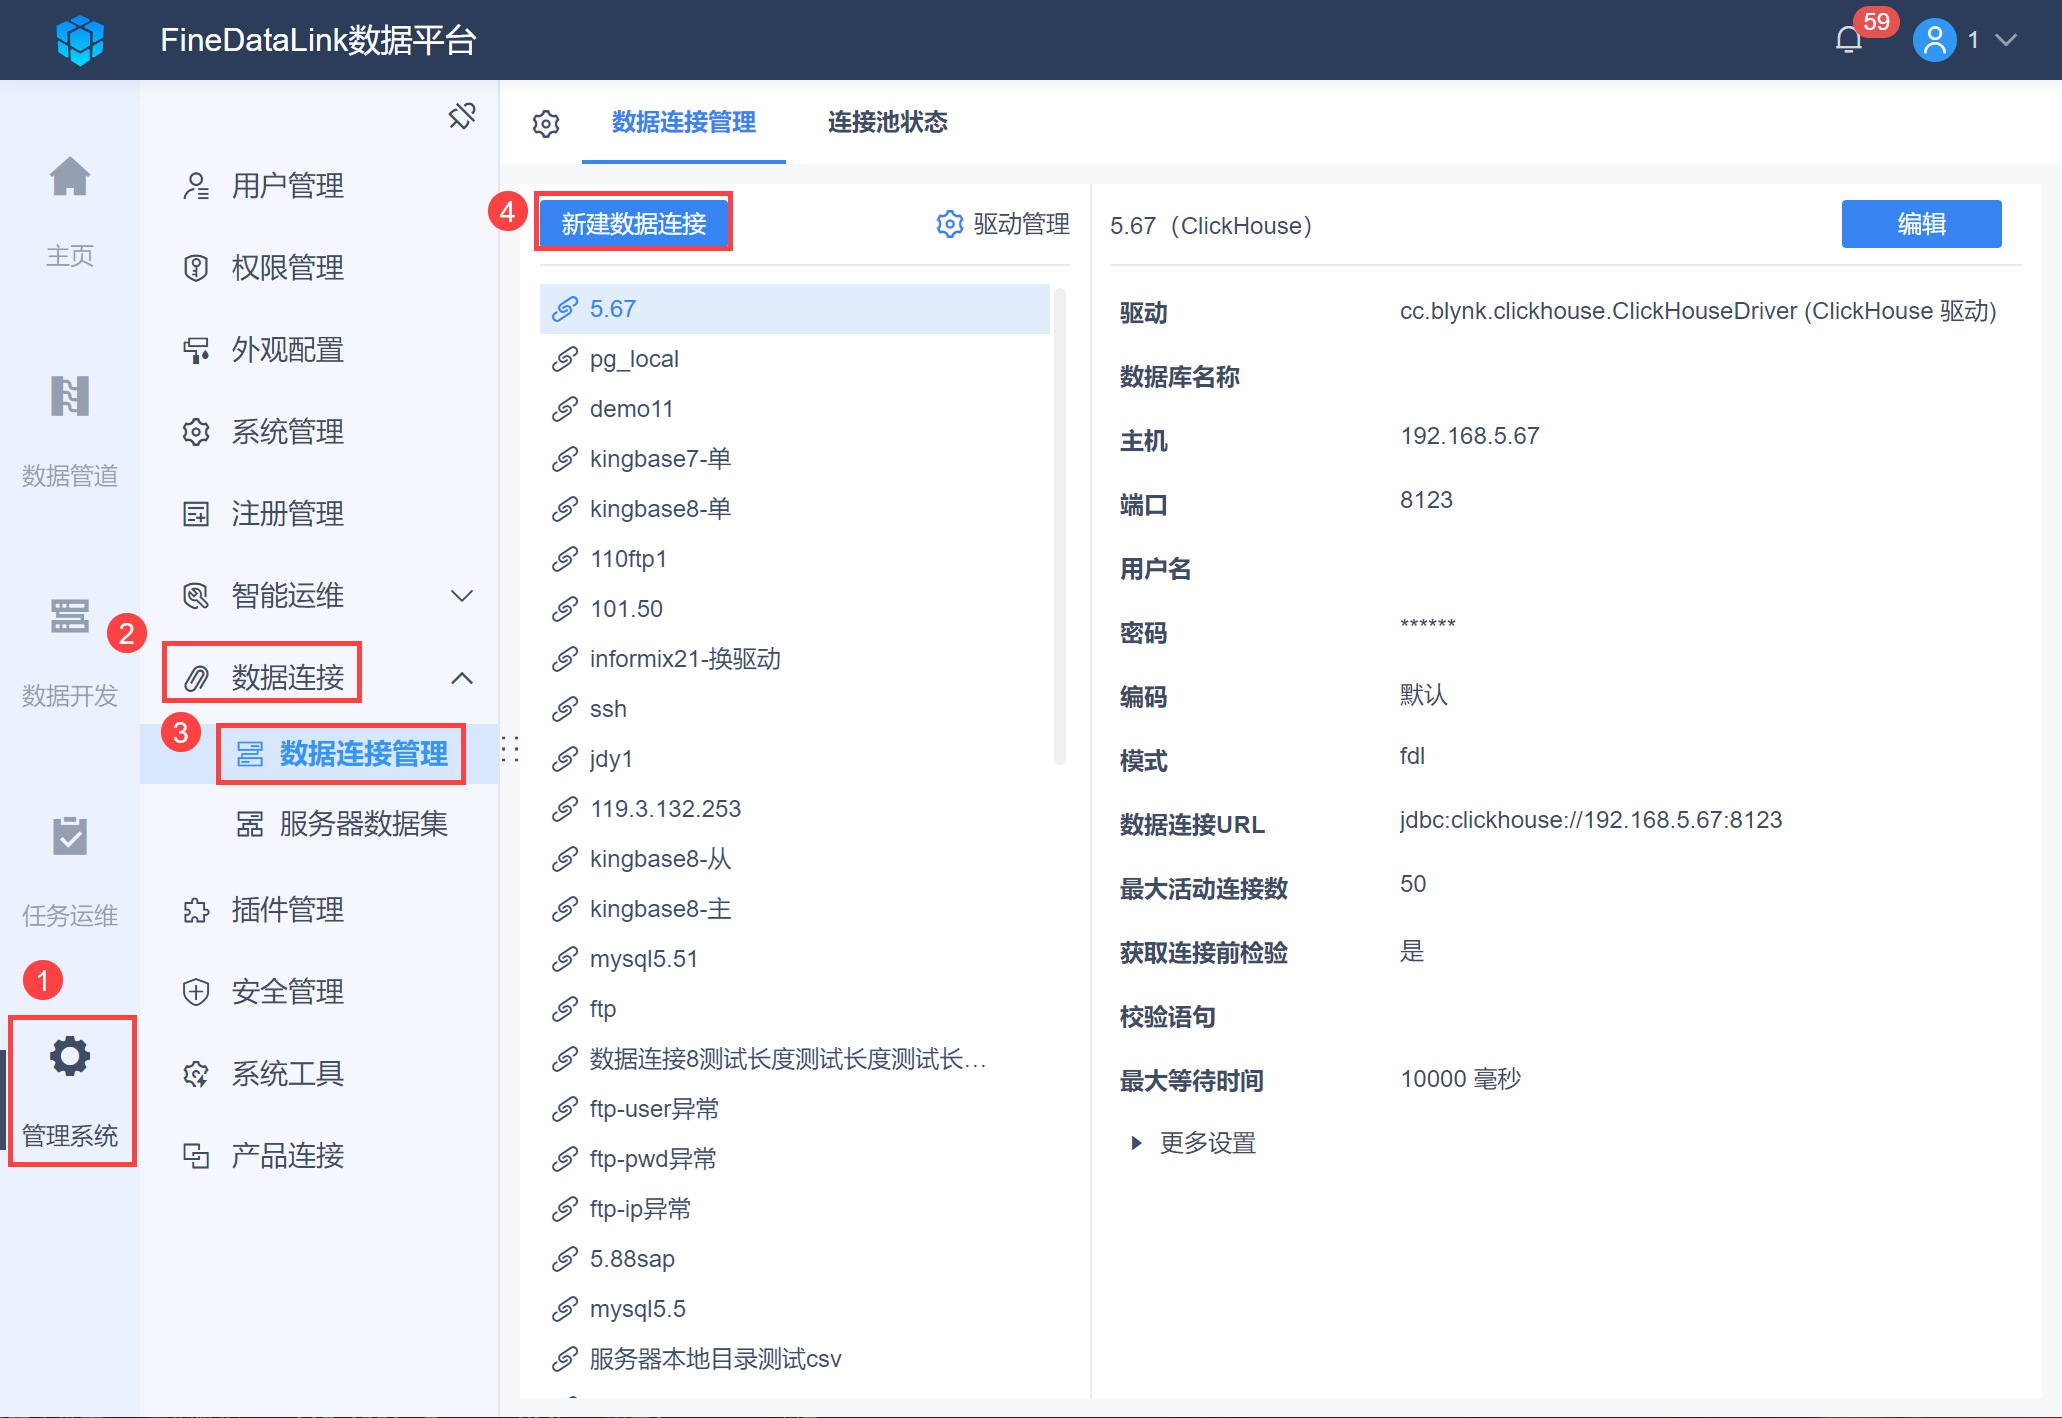Click the pin sidebar icon
Screen dimensions: 2062x1418
[462, 116]
